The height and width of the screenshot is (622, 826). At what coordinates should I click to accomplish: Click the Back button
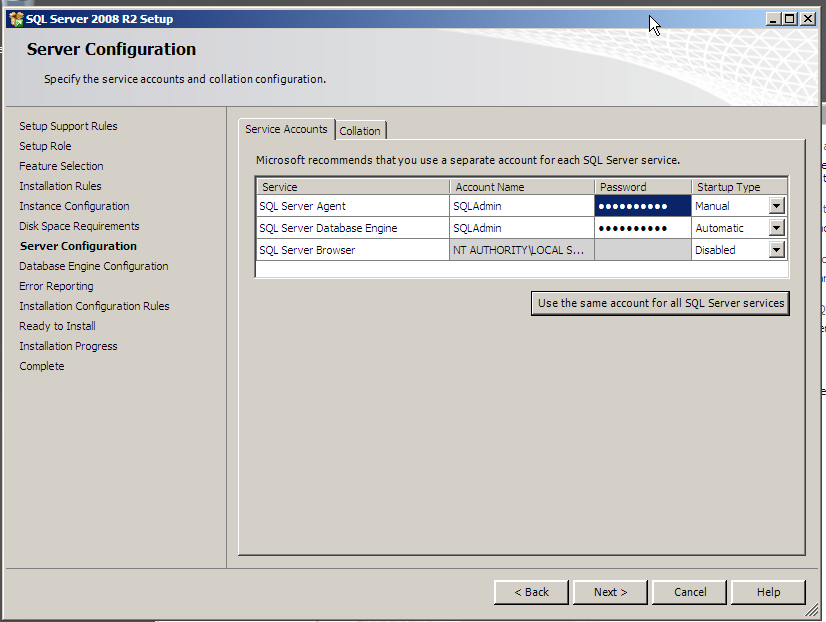(x=531, y=592)
